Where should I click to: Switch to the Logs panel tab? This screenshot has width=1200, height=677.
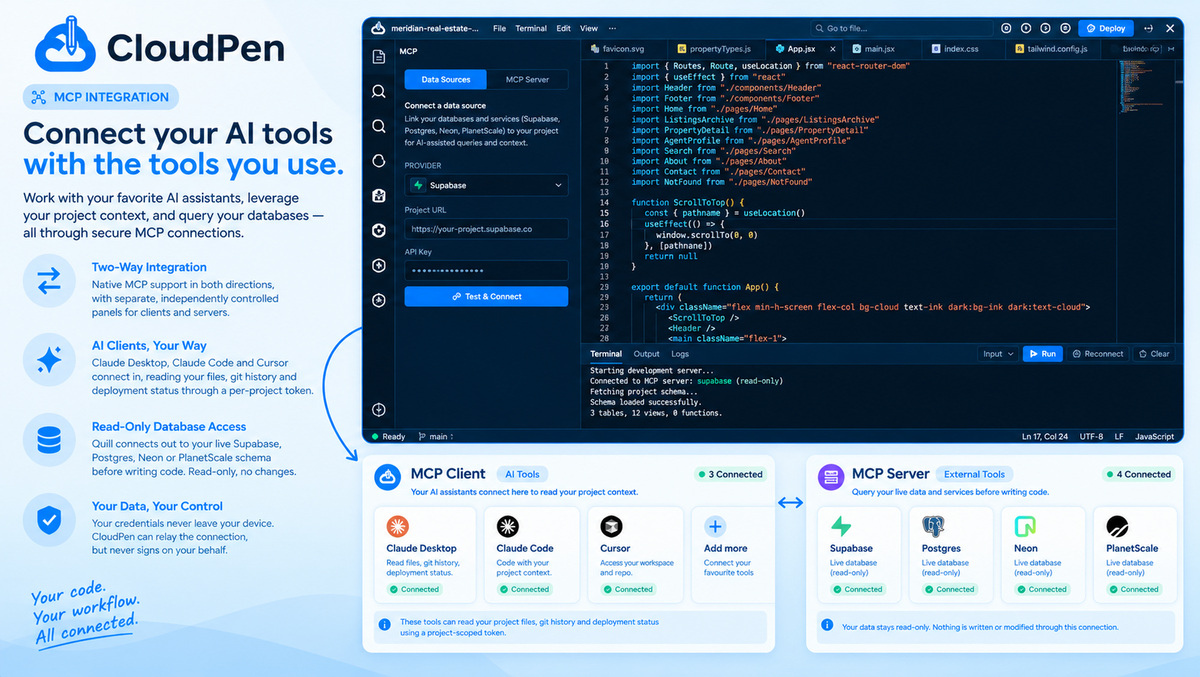tap(680, 354)
